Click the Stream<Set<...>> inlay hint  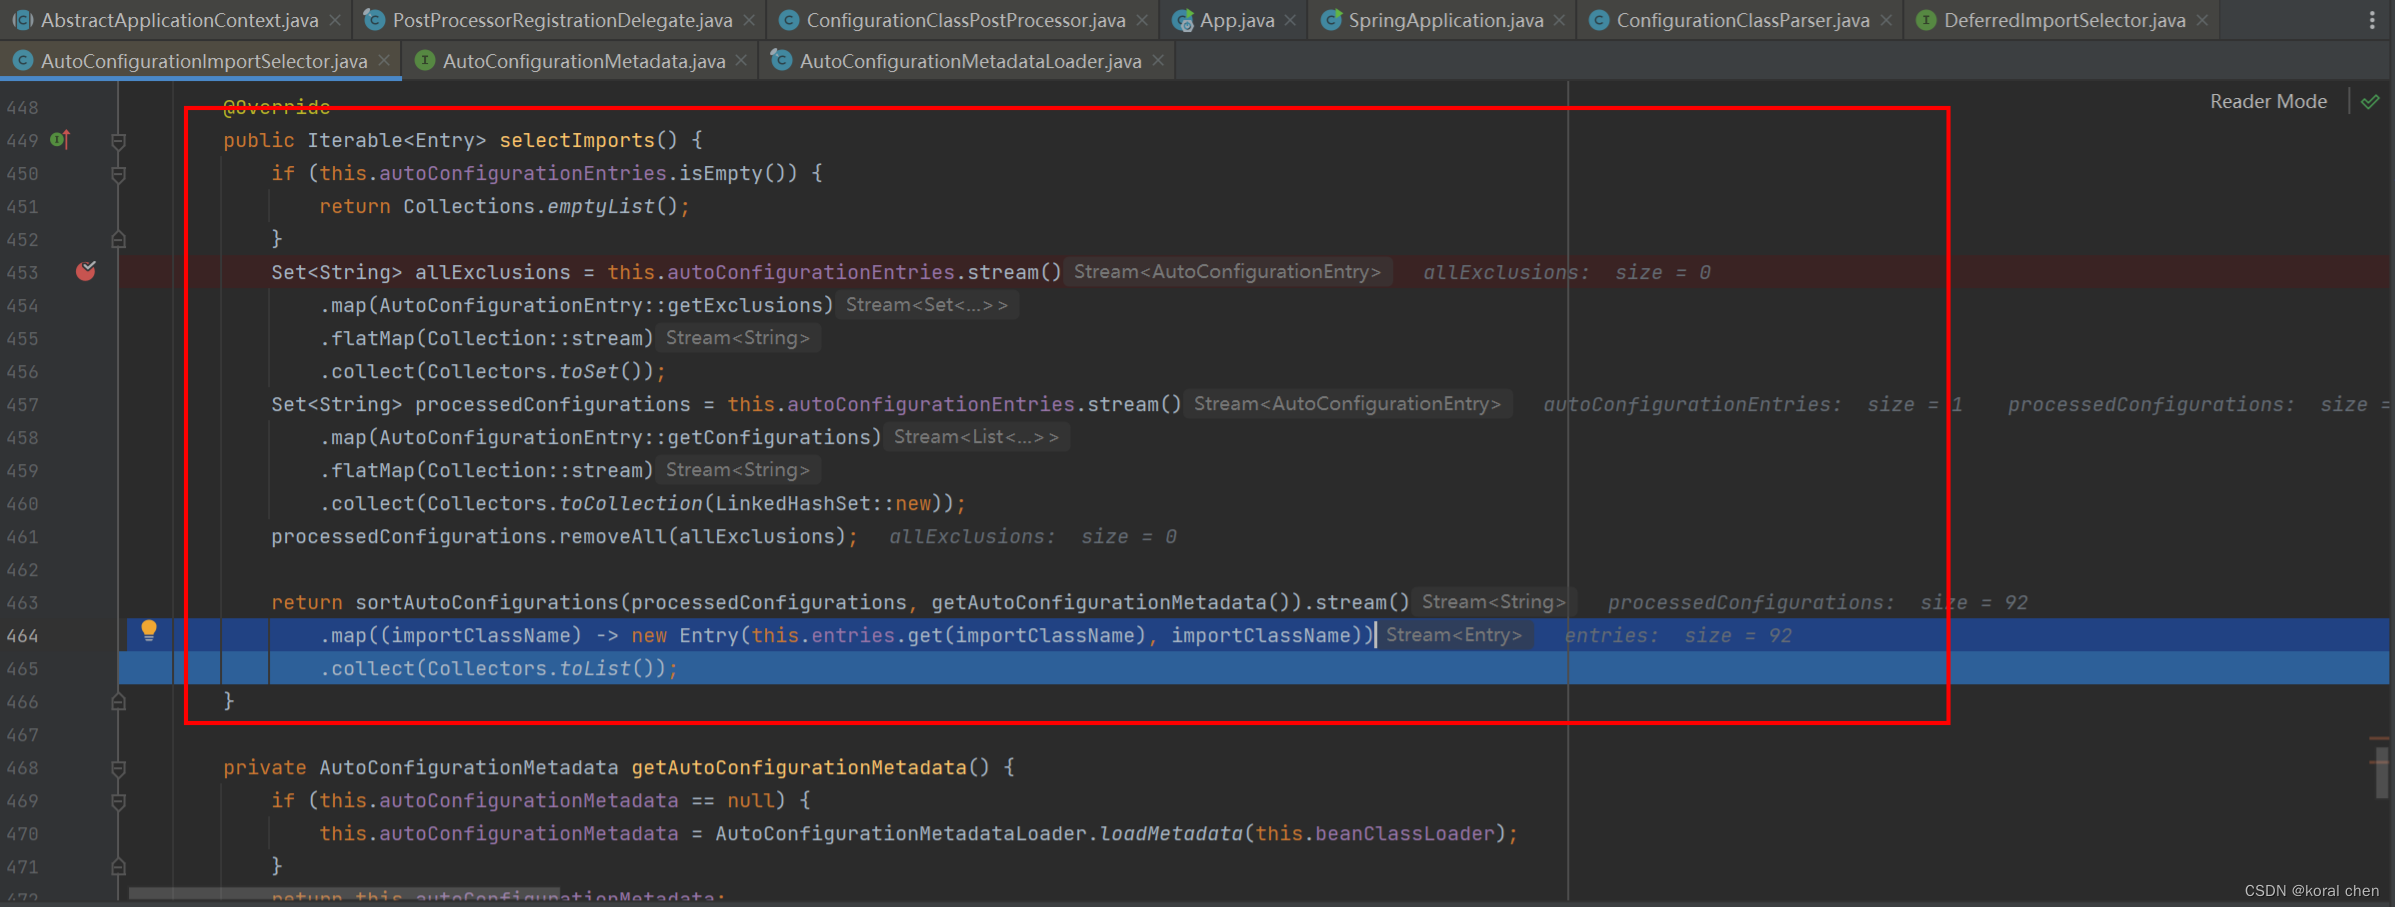(927, 305)
